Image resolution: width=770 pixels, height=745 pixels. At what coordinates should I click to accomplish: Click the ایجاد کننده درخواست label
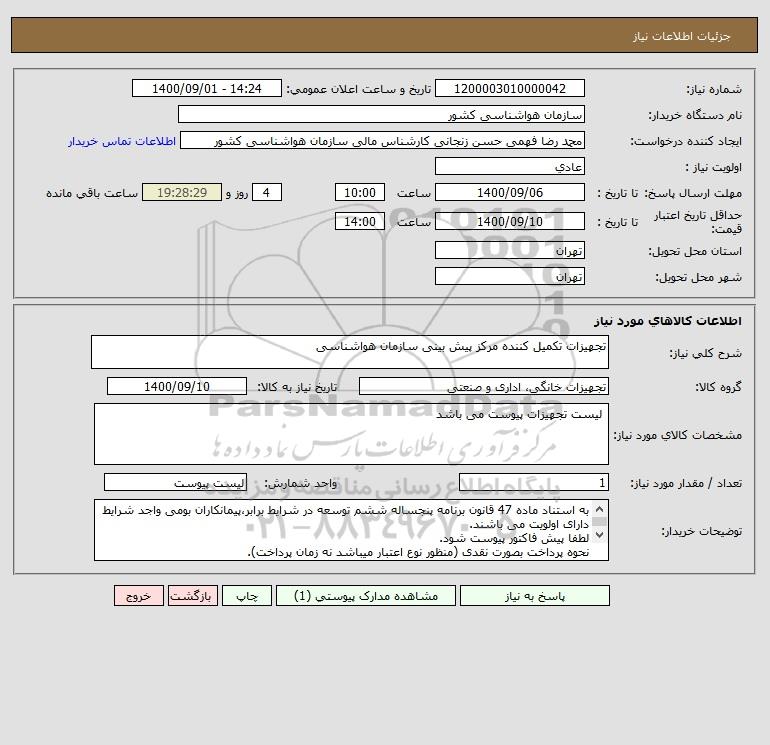click(686, 141)
